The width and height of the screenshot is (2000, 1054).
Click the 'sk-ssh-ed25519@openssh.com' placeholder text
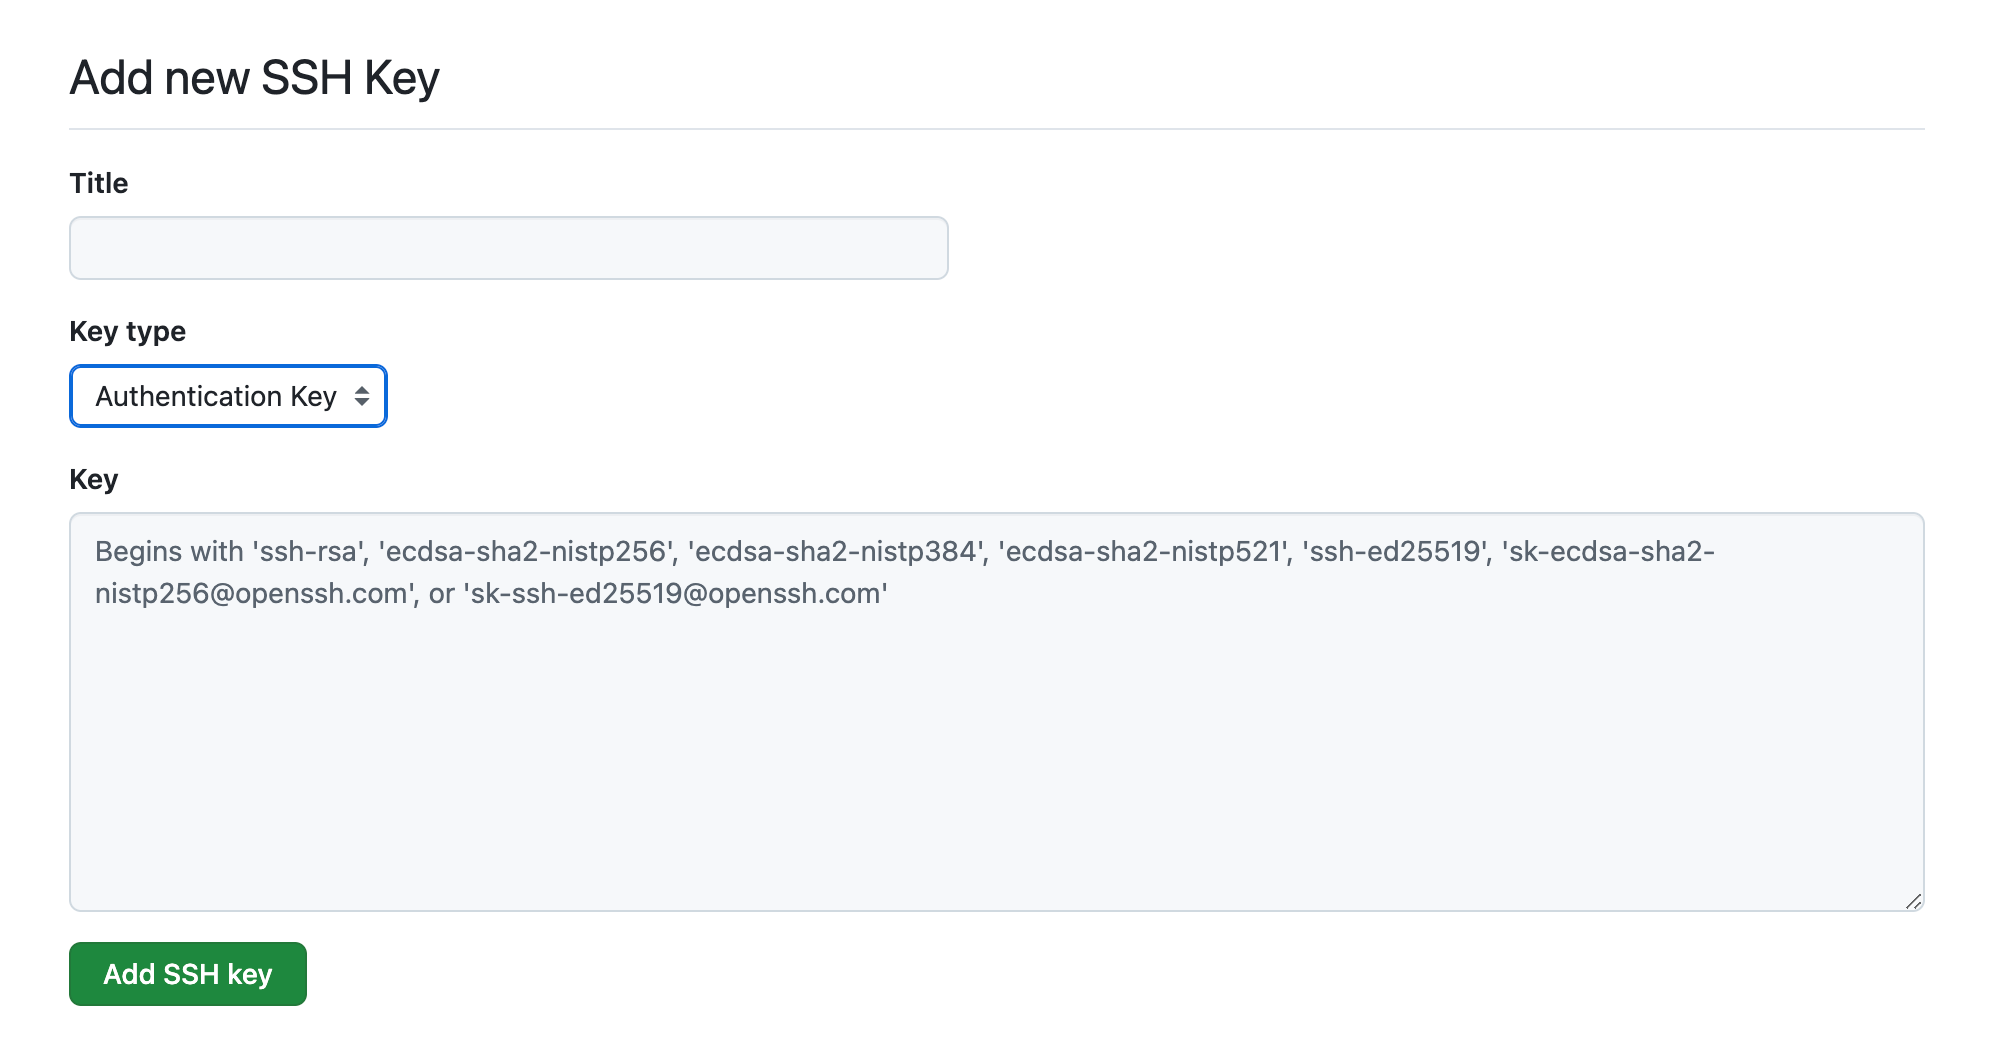[x=675, y=593]
